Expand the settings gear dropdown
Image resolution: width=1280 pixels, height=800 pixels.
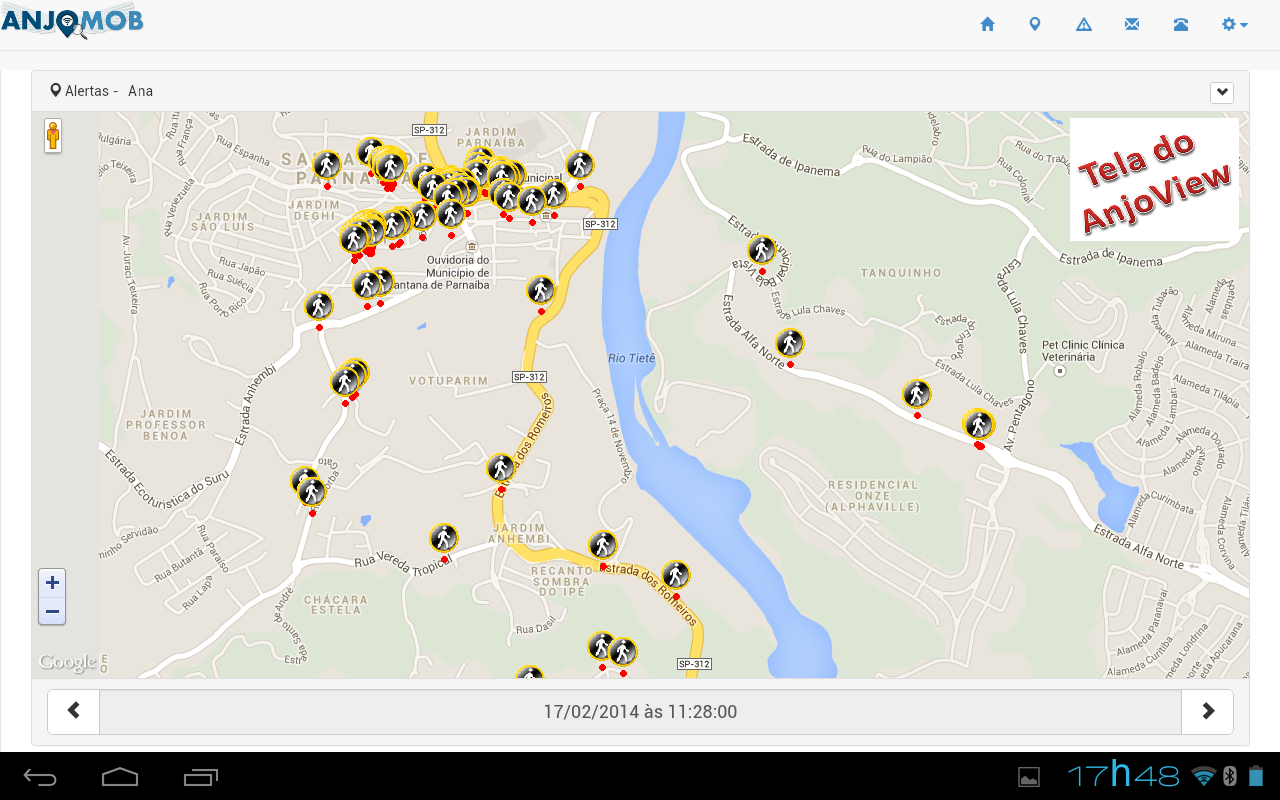[1235, 24]
